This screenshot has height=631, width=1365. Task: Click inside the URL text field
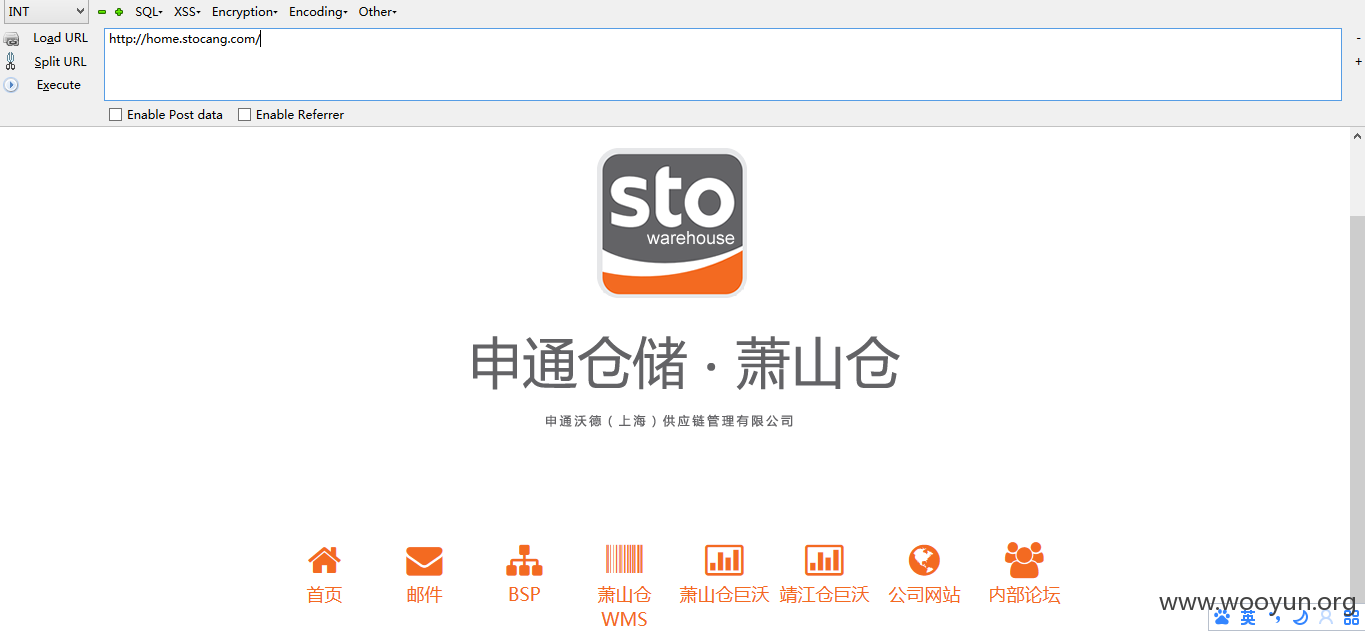[x=722, y=64]
